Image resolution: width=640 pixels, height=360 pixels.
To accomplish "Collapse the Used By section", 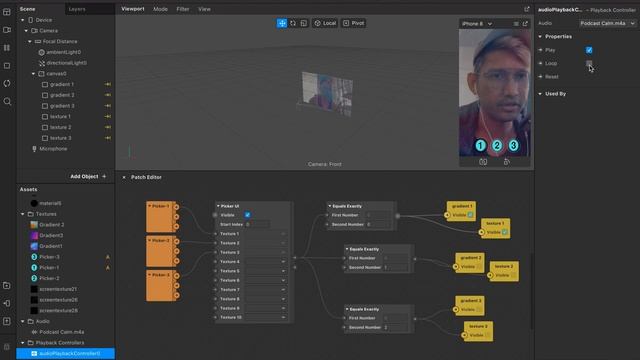I will coord(540,94).
